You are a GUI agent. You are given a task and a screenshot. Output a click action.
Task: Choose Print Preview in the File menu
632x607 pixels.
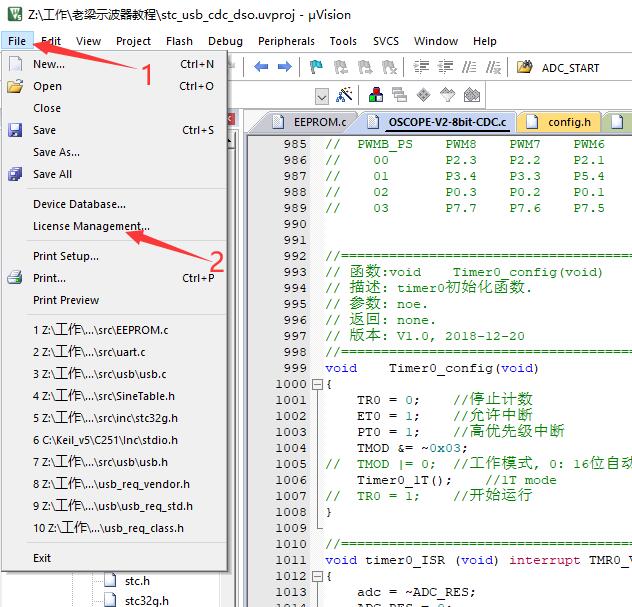(x=114, y=300)
